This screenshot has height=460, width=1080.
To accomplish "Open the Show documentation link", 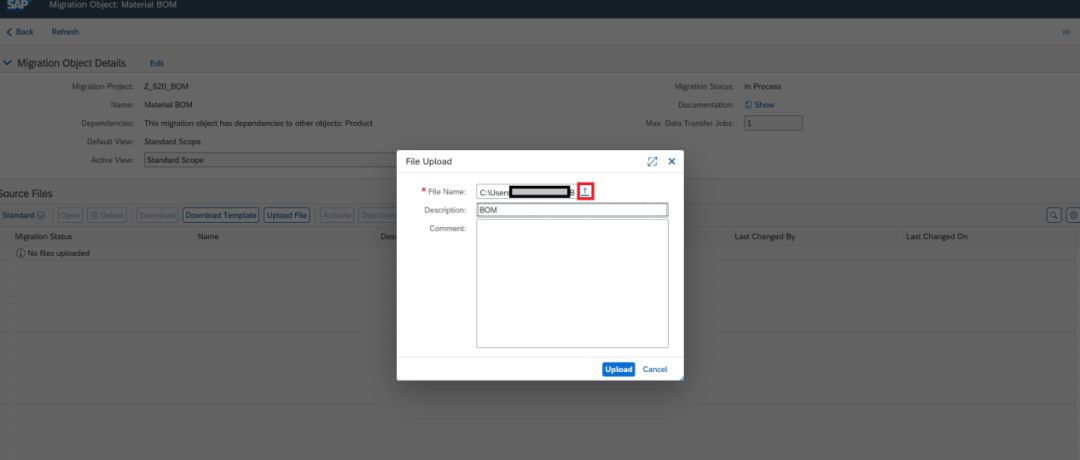I will [x=760, y=105].
